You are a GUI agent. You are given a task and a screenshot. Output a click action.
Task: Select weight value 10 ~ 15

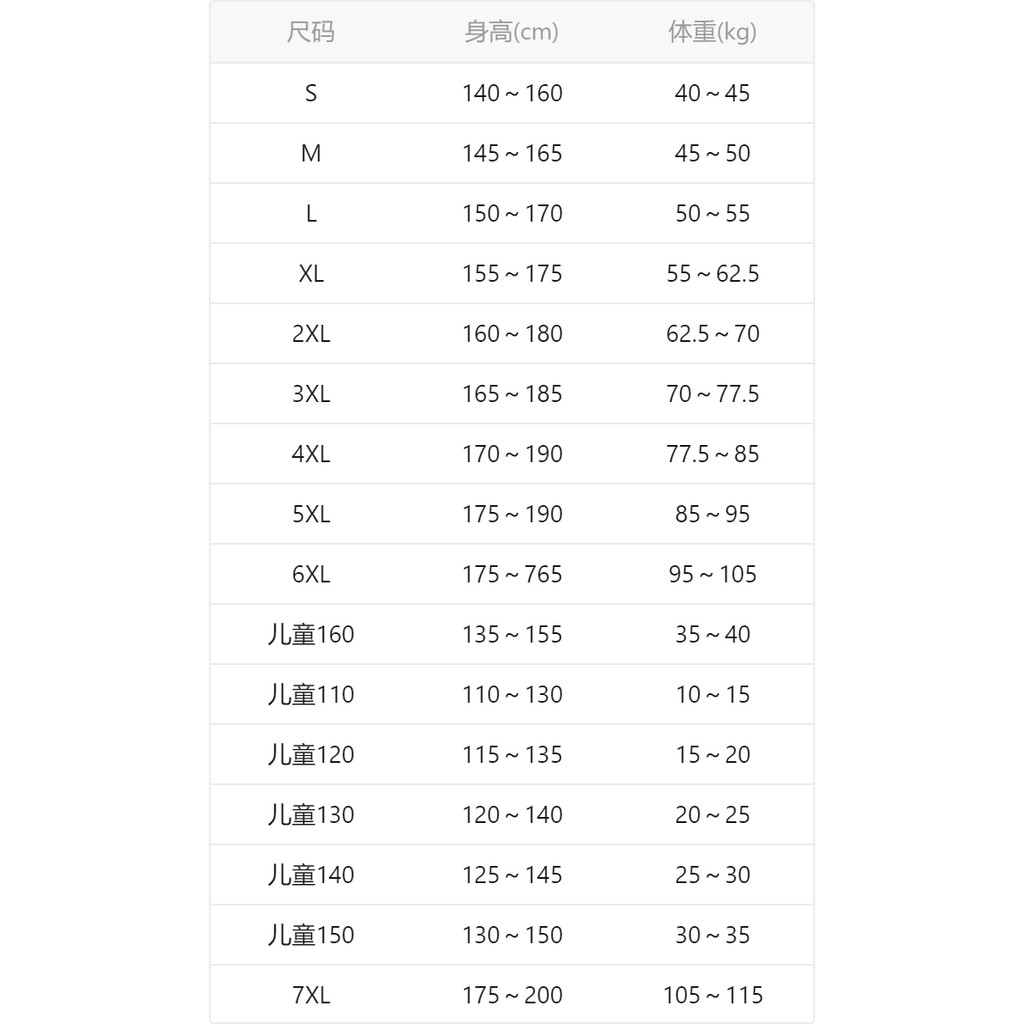pos(712,694)
